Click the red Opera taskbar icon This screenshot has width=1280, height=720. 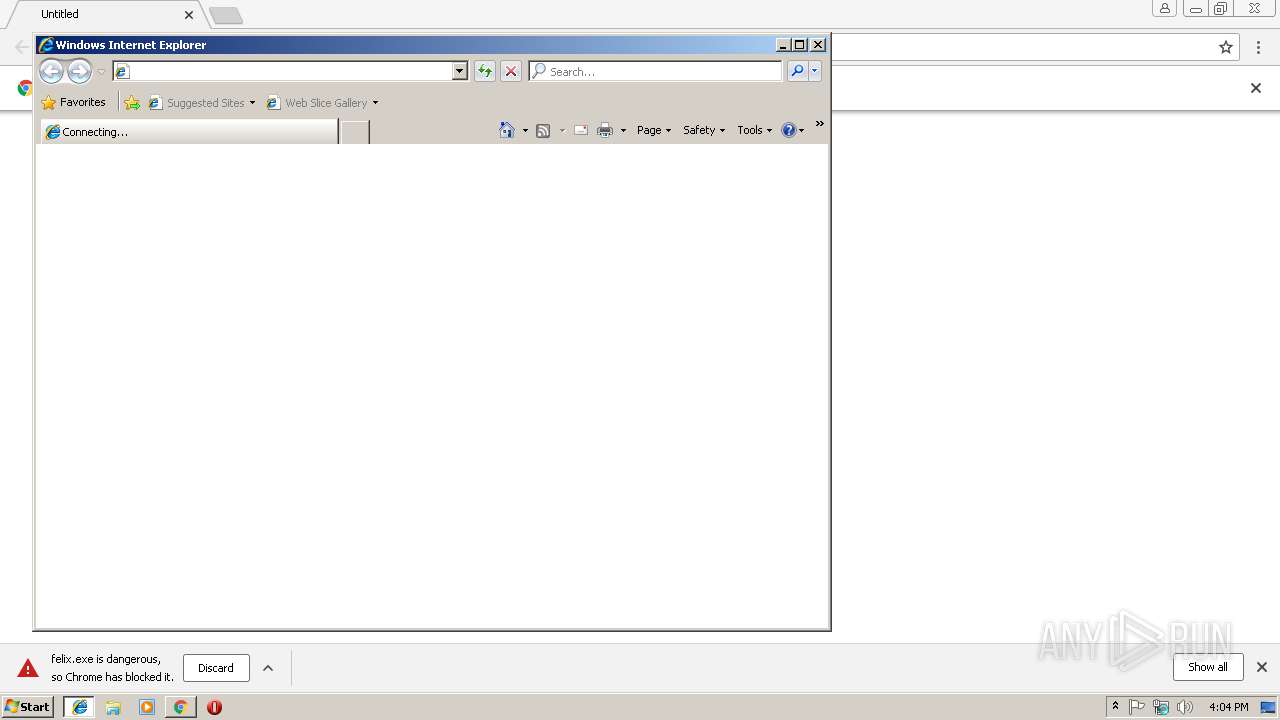pos(214,707)
